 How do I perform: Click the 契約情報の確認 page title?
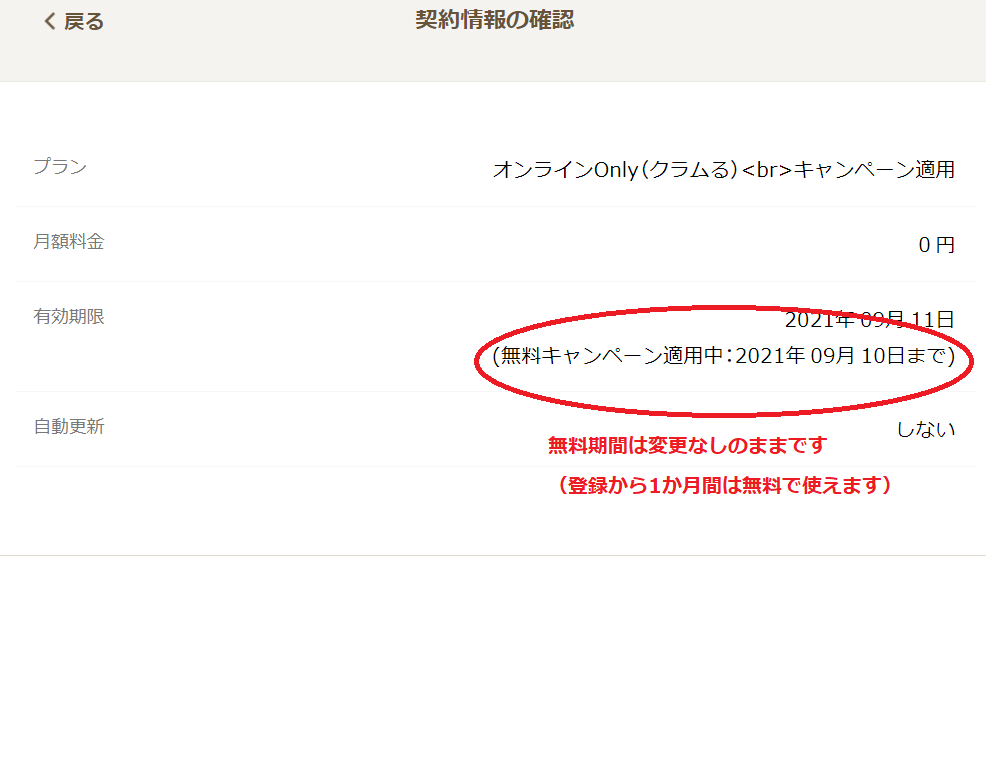pos(494,20)
